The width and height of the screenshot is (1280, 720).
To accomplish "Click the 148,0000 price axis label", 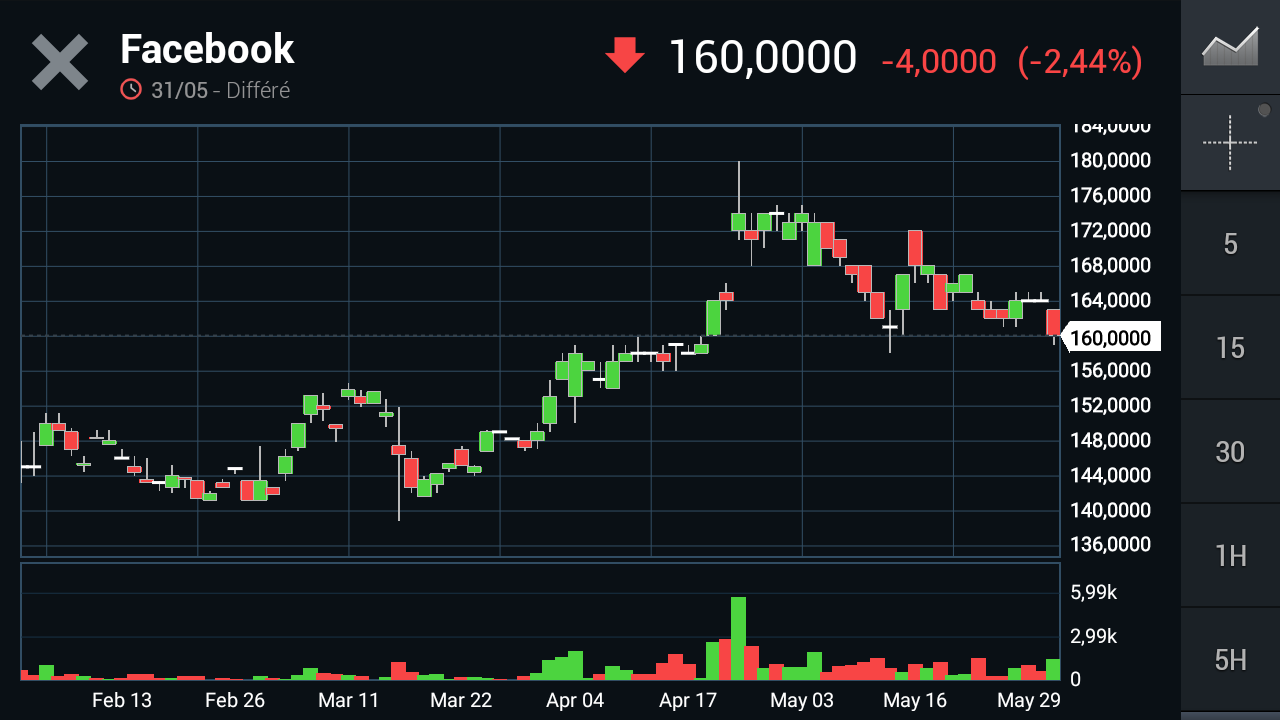I will point(1110,440).
